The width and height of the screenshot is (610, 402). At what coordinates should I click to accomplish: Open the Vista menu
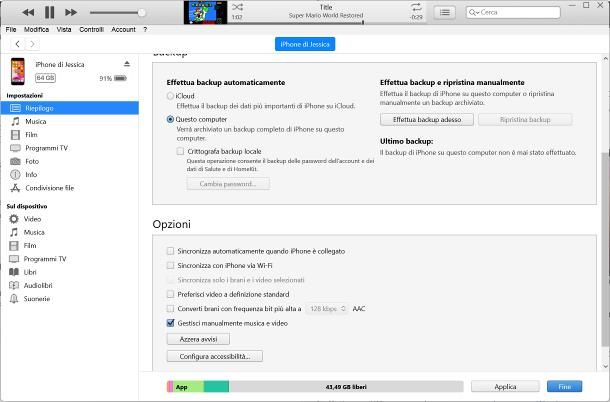coord(64,30)
